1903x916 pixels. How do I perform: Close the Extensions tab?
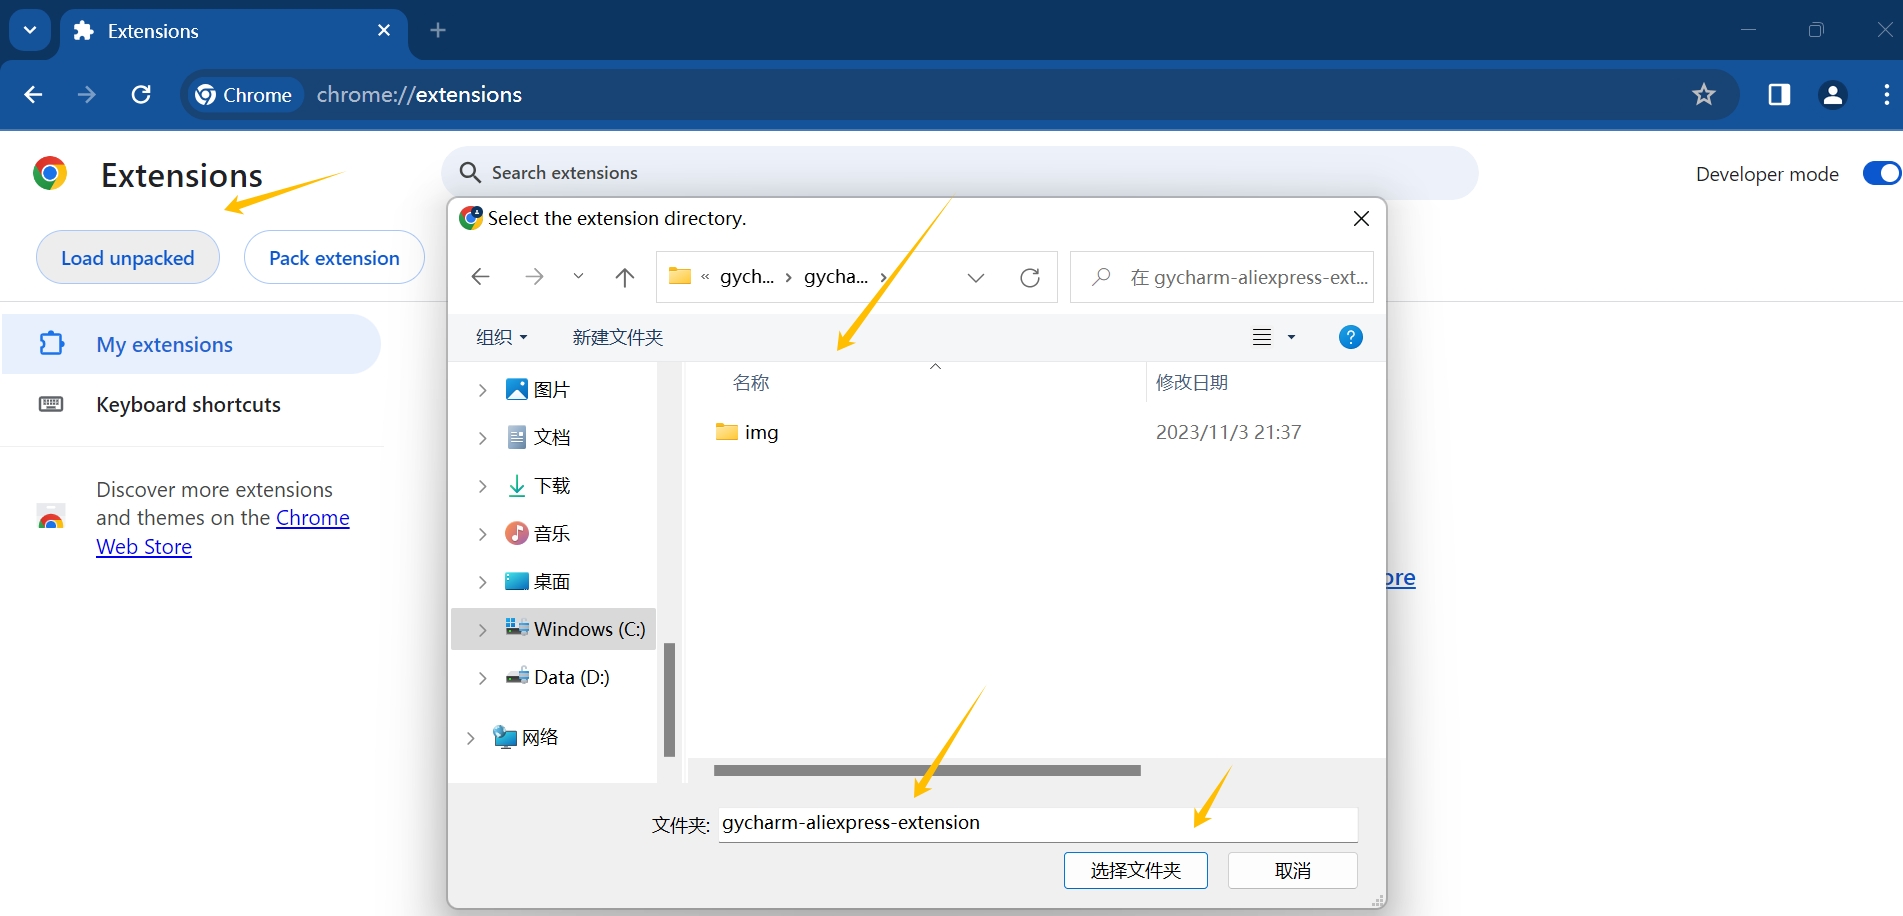pyautogui.click(x=384, y=30)
